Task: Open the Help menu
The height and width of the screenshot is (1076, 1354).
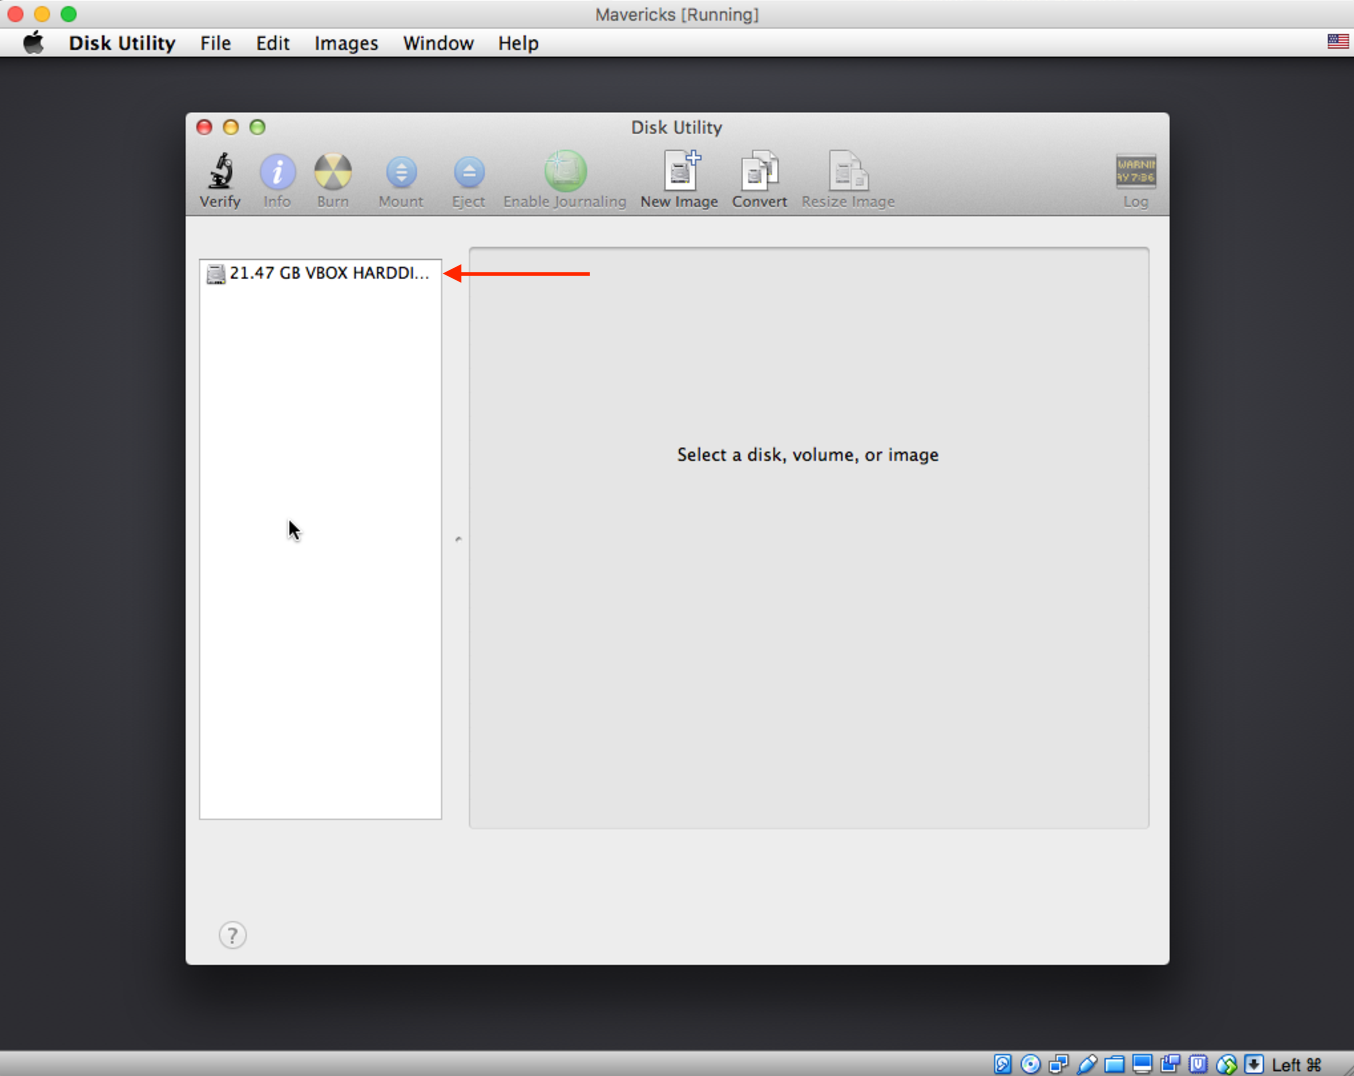Action: click(x=518, y=43)
